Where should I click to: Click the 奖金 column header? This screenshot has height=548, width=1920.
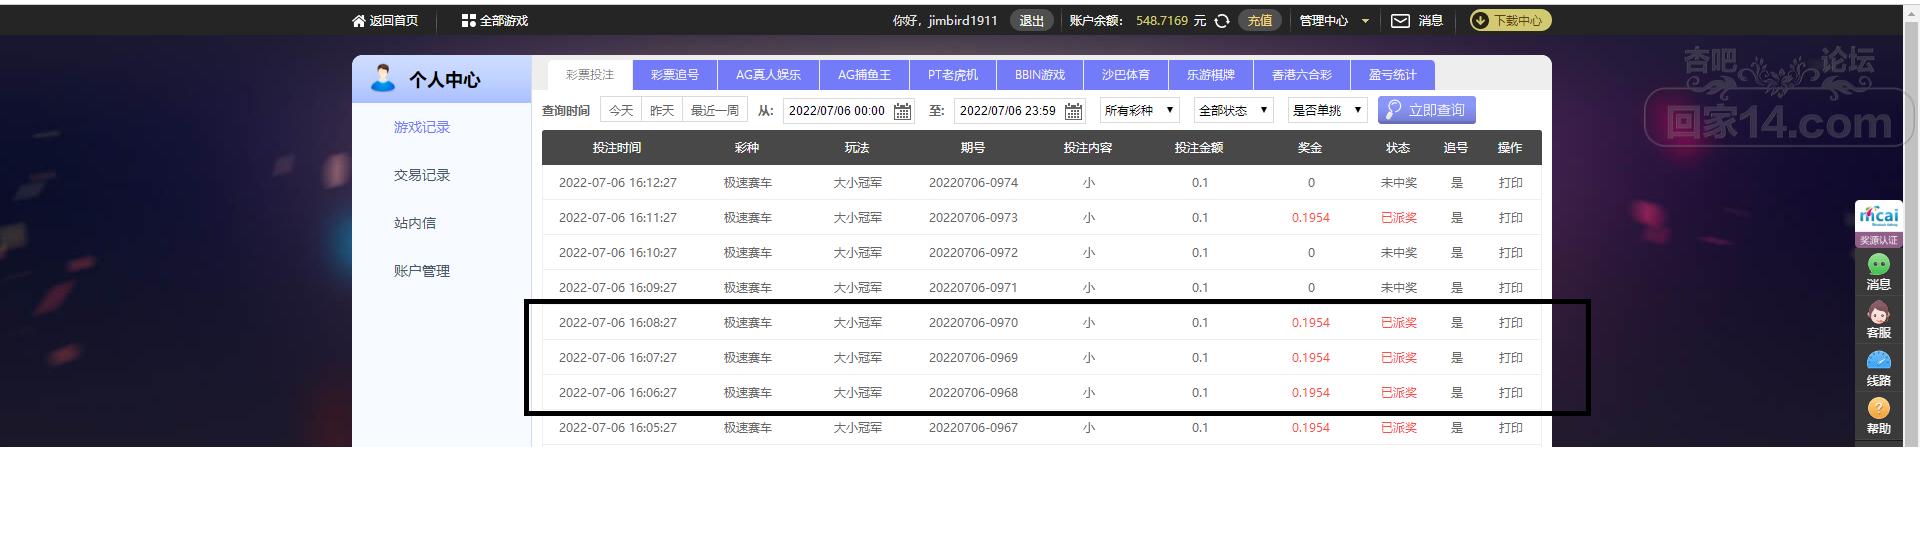[1310, 148]
